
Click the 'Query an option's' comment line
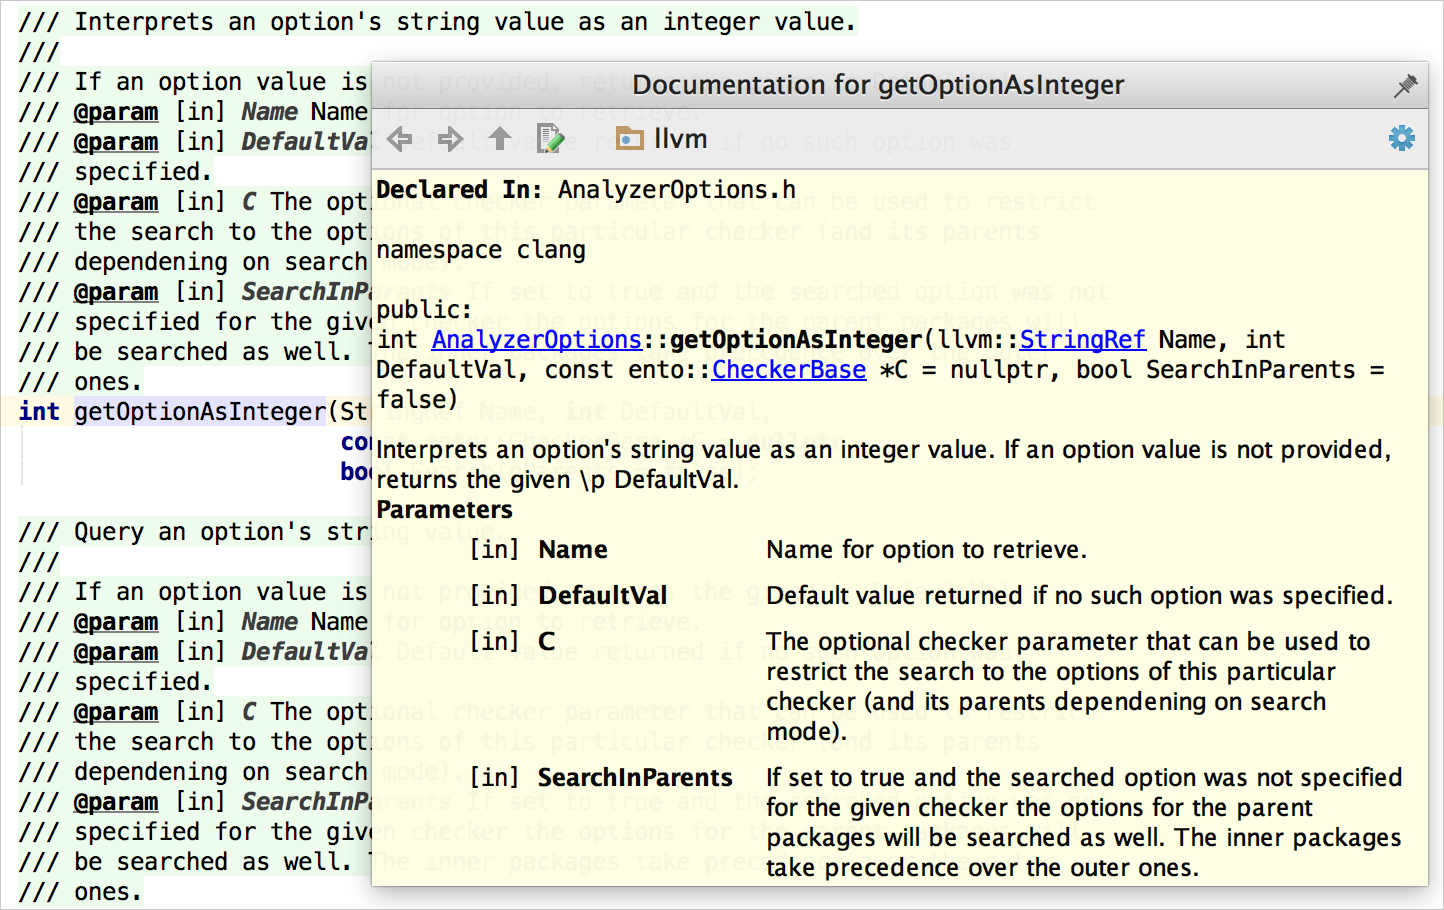pos(190,532)
